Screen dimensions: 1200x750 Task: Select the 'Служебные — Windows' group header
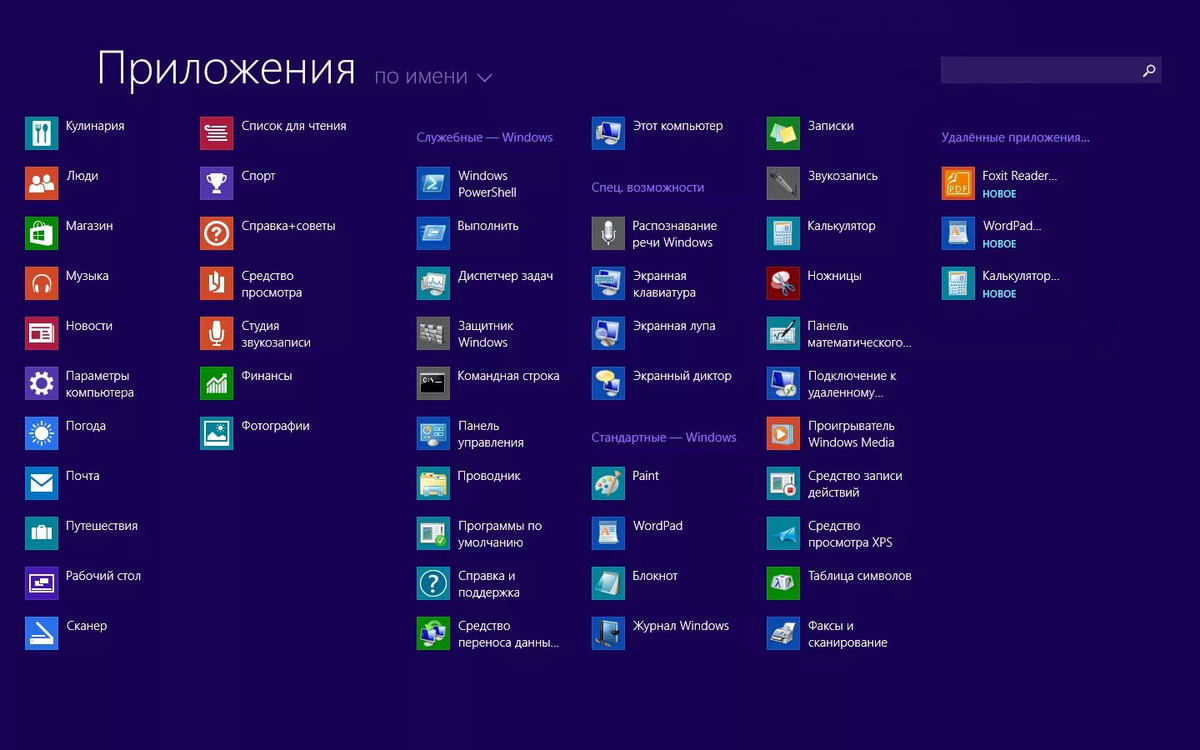click(x=484, y=137)
